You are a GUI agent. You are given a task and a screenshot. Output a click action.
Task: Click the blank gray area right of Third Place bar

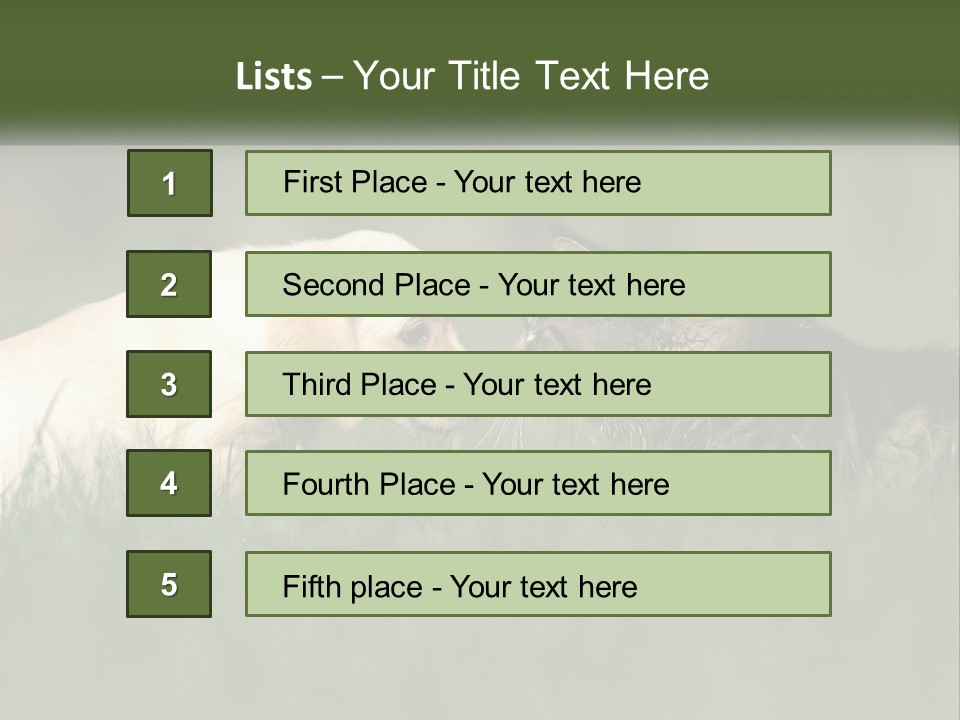point(895,384)
